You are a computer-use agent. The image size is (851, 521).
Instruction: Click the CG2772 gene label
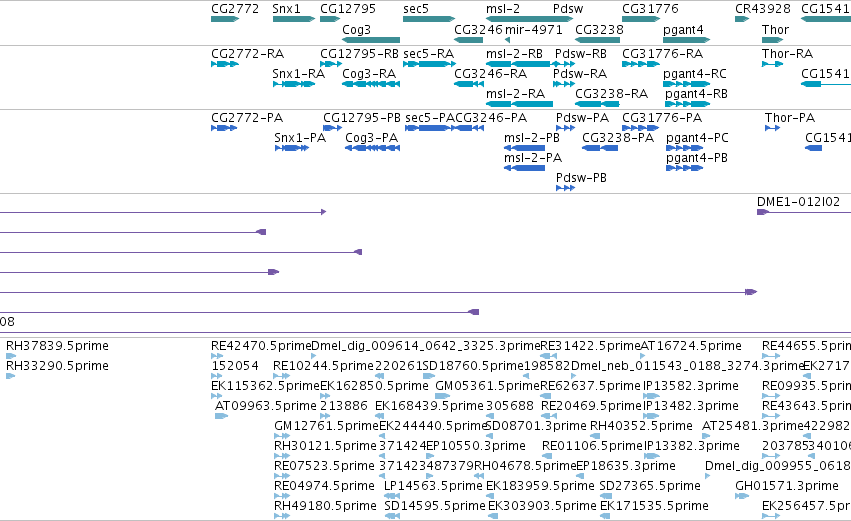click(235, 9)
